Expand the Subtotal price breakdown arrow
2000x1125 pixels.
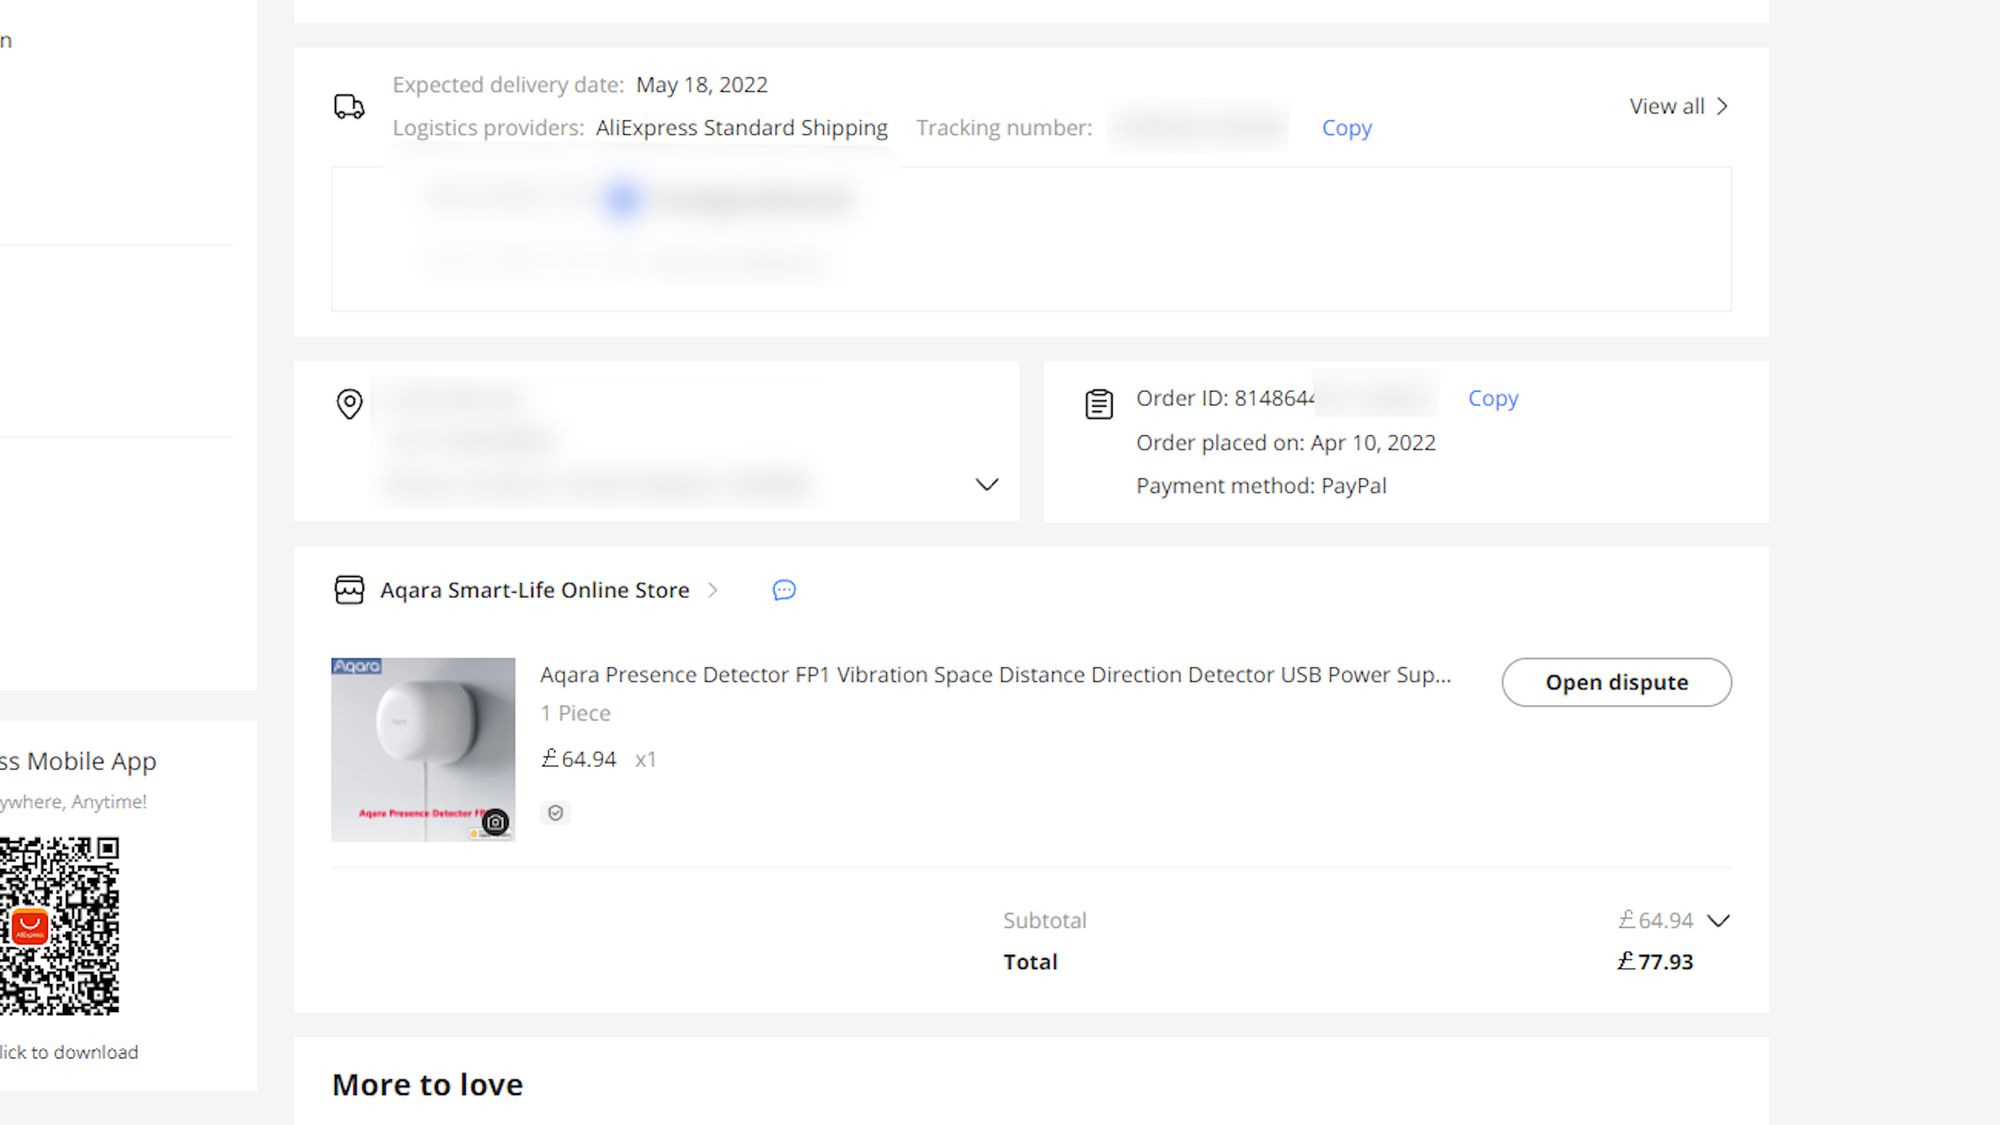[1718, 920]
